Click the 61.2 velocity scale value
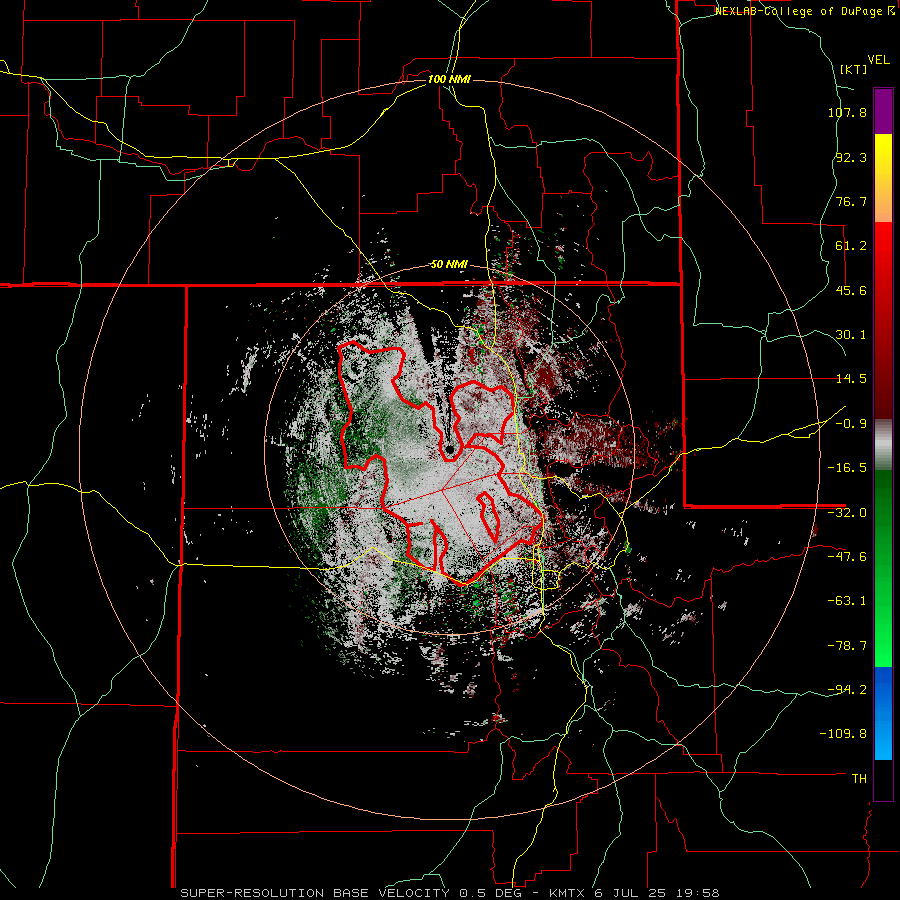Image resolution: width=900 pixels, height=900 pixels. 851,246
